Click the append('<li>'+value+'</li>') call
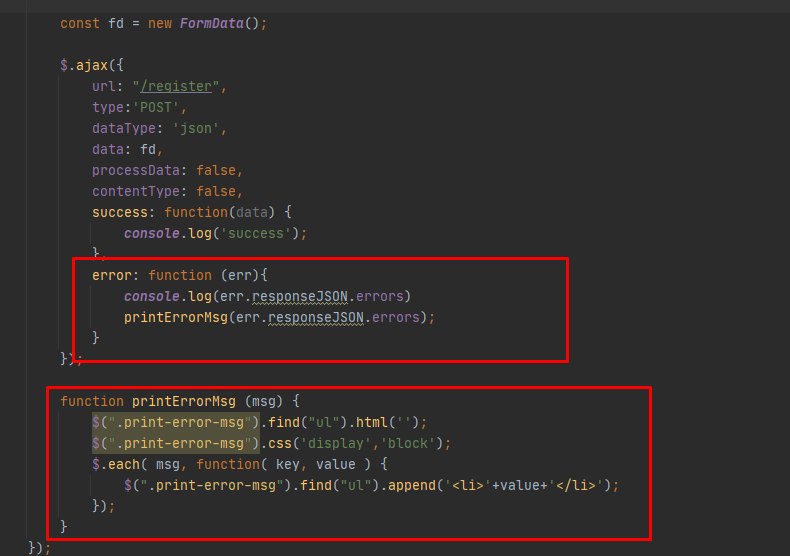 coord(499,485)
